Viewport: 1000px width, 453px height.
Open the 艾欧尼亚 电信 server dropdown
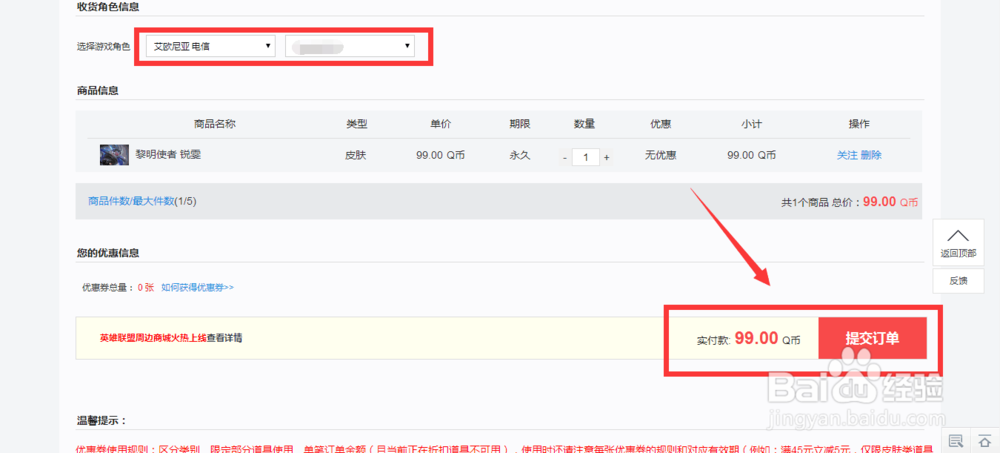[x=210, y=46]
